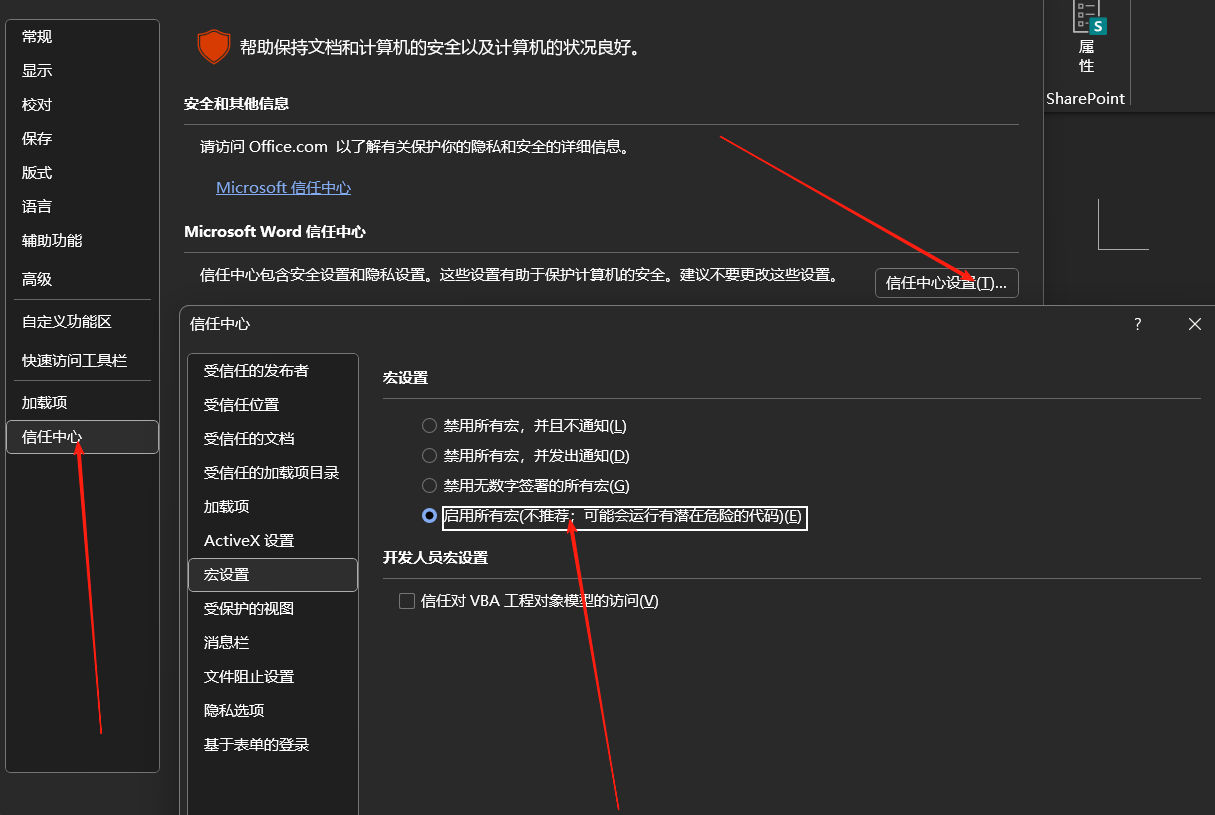Open the 受保护的视图 tab

coord(273,609)
